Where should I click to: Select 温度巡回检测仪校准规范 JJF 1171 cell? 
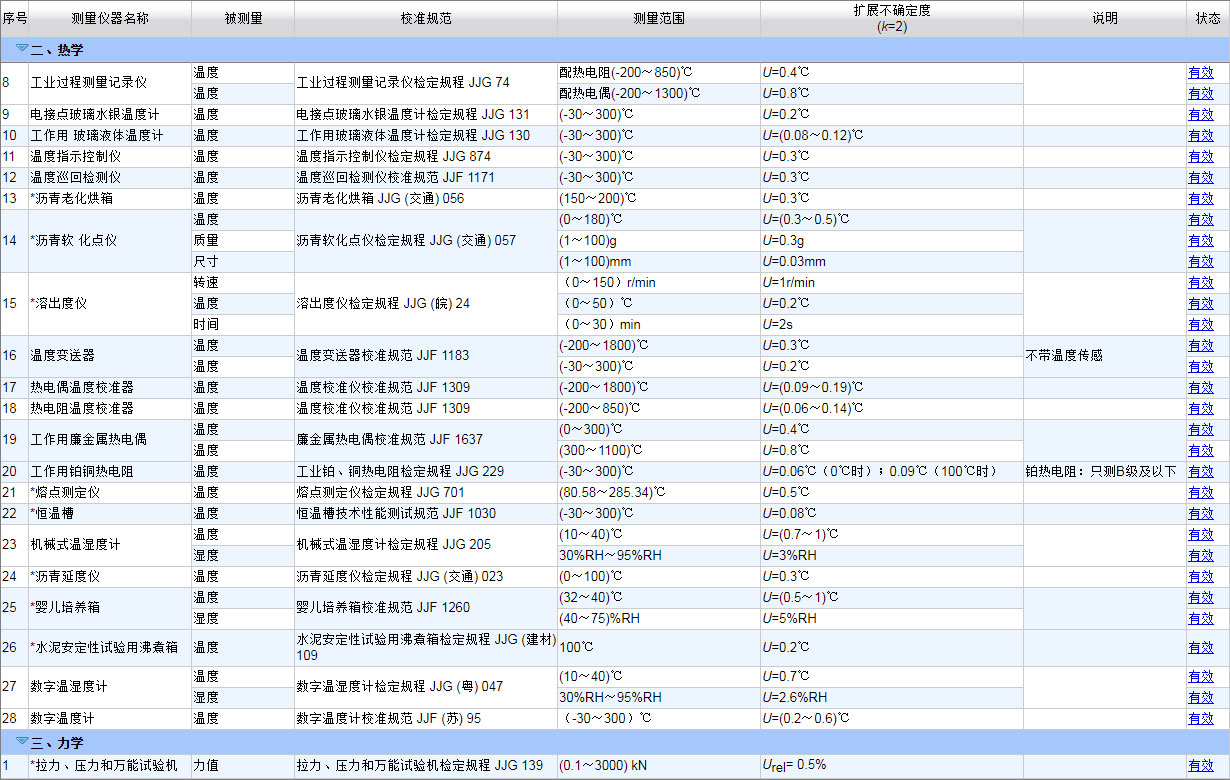tap(426, 177)
